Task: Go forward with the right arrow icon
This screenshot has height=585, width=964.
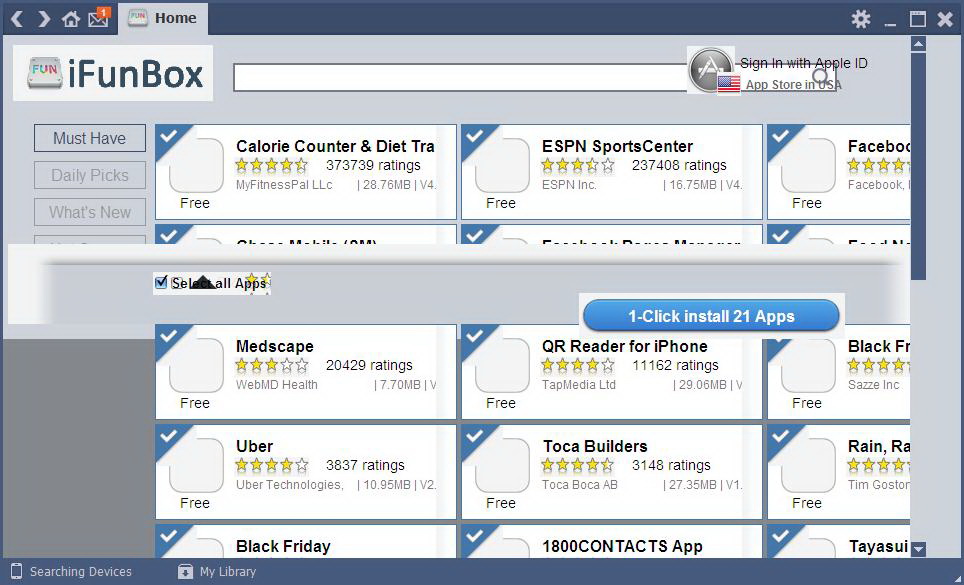Action: (43, 19)
